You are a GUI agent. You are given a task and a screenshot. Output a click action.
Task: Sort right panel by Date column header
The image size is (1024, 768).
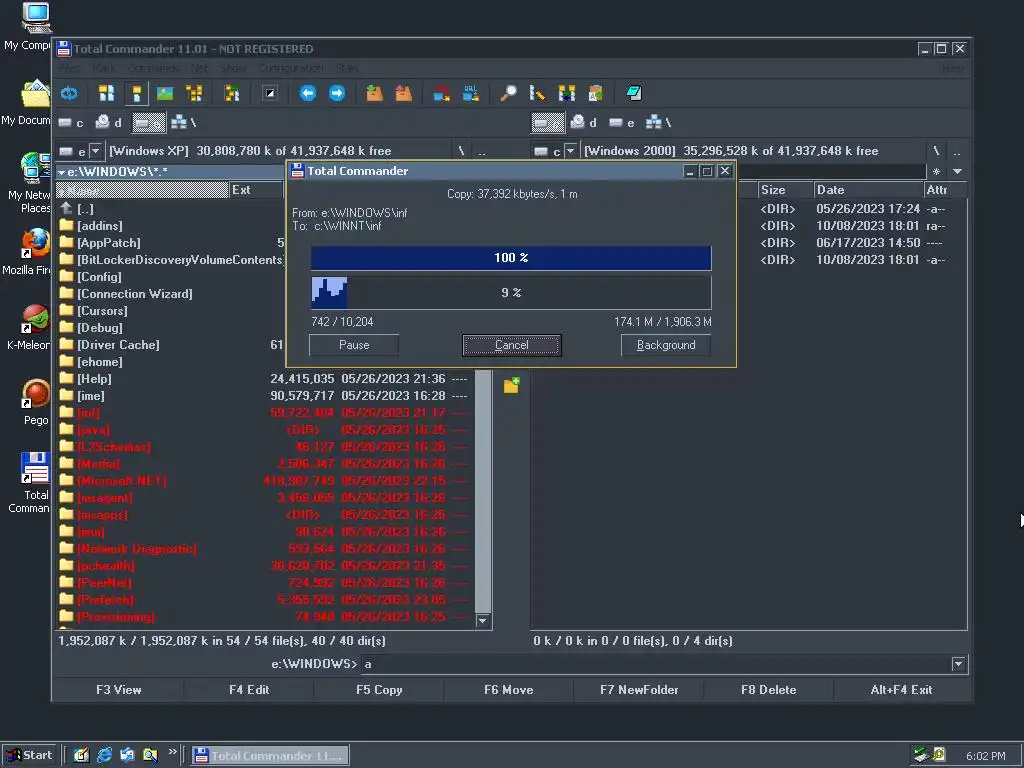click(x=868, y=190)
